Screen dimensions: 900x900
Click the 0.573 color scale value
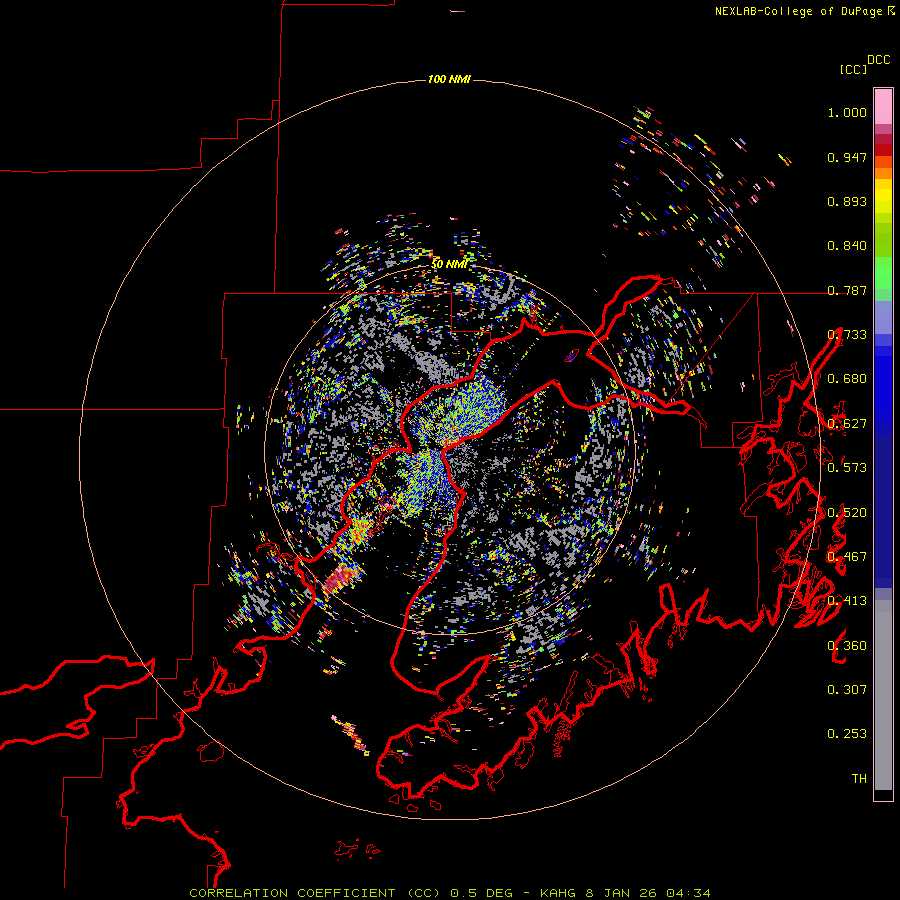pos(847,468)
